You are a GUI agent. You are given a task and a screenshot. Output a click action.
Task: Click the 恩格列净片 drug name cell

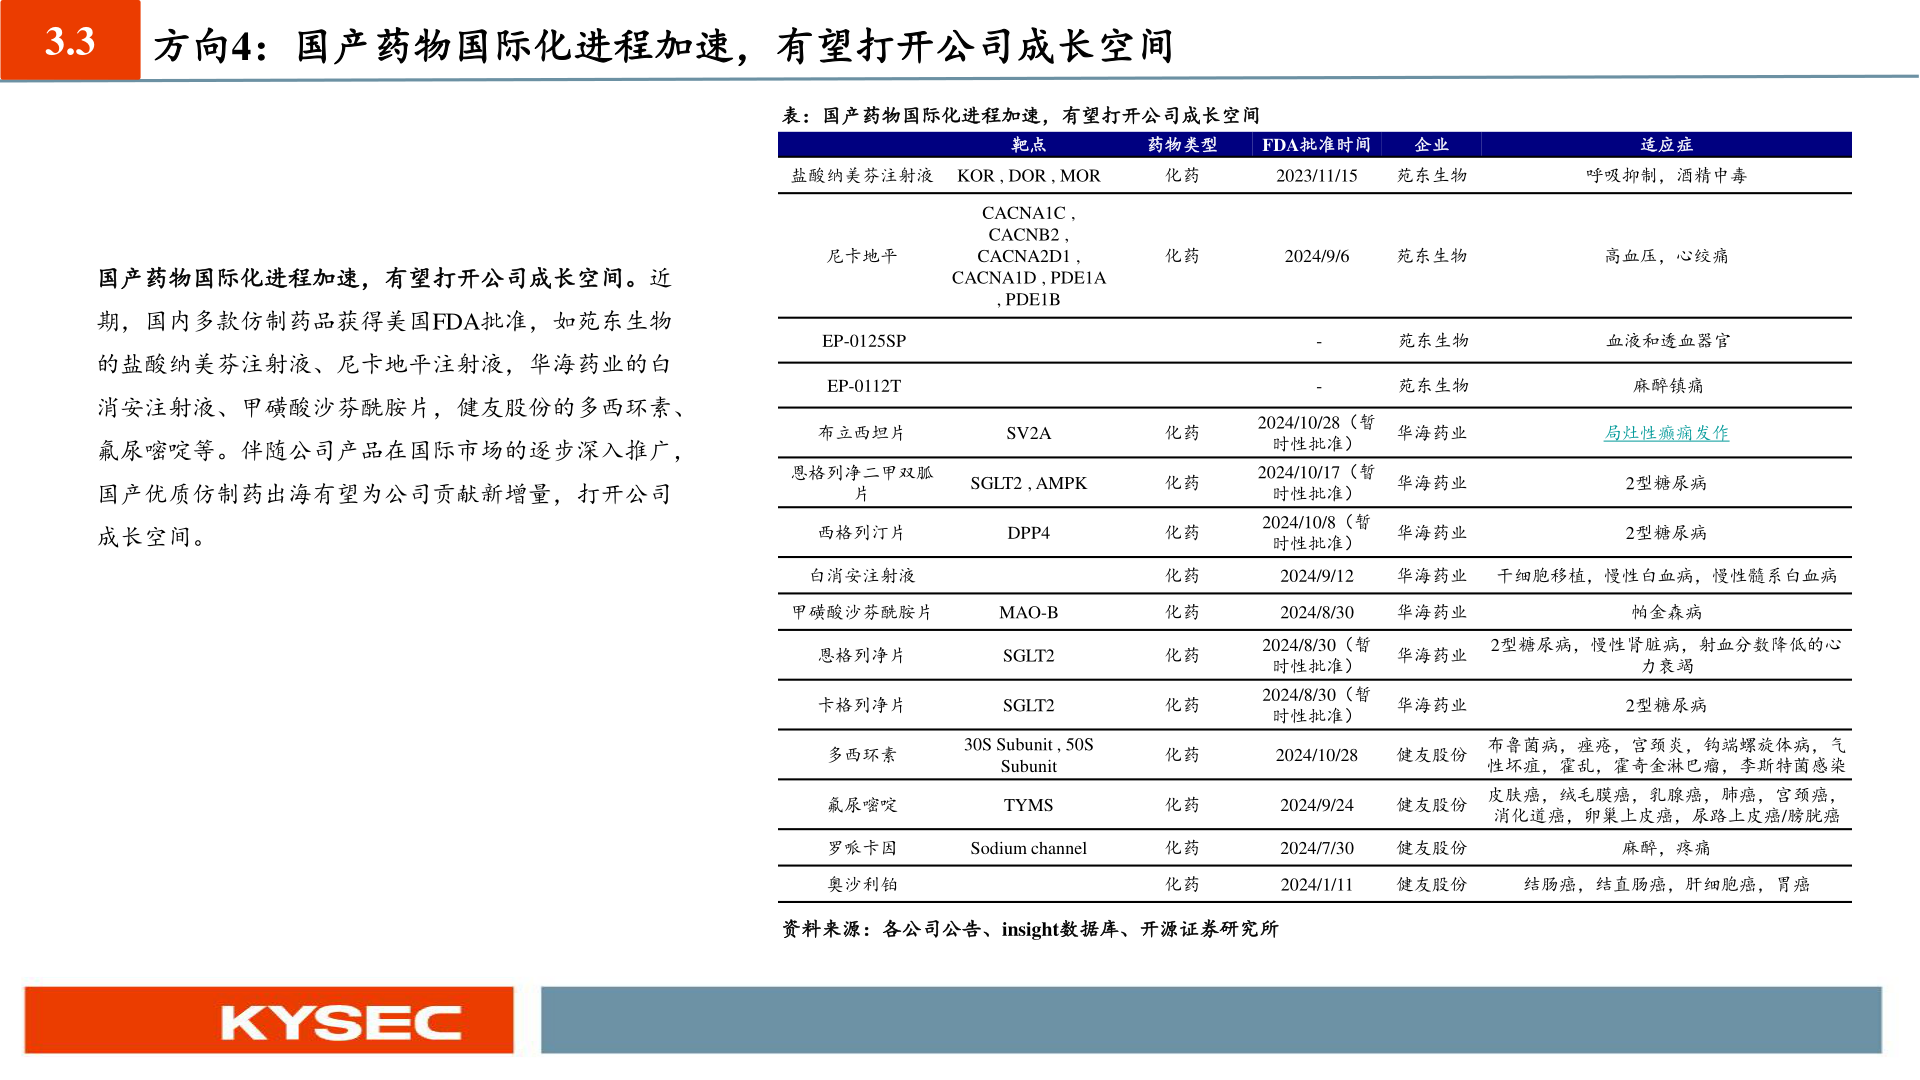click(x=862, y=656)
